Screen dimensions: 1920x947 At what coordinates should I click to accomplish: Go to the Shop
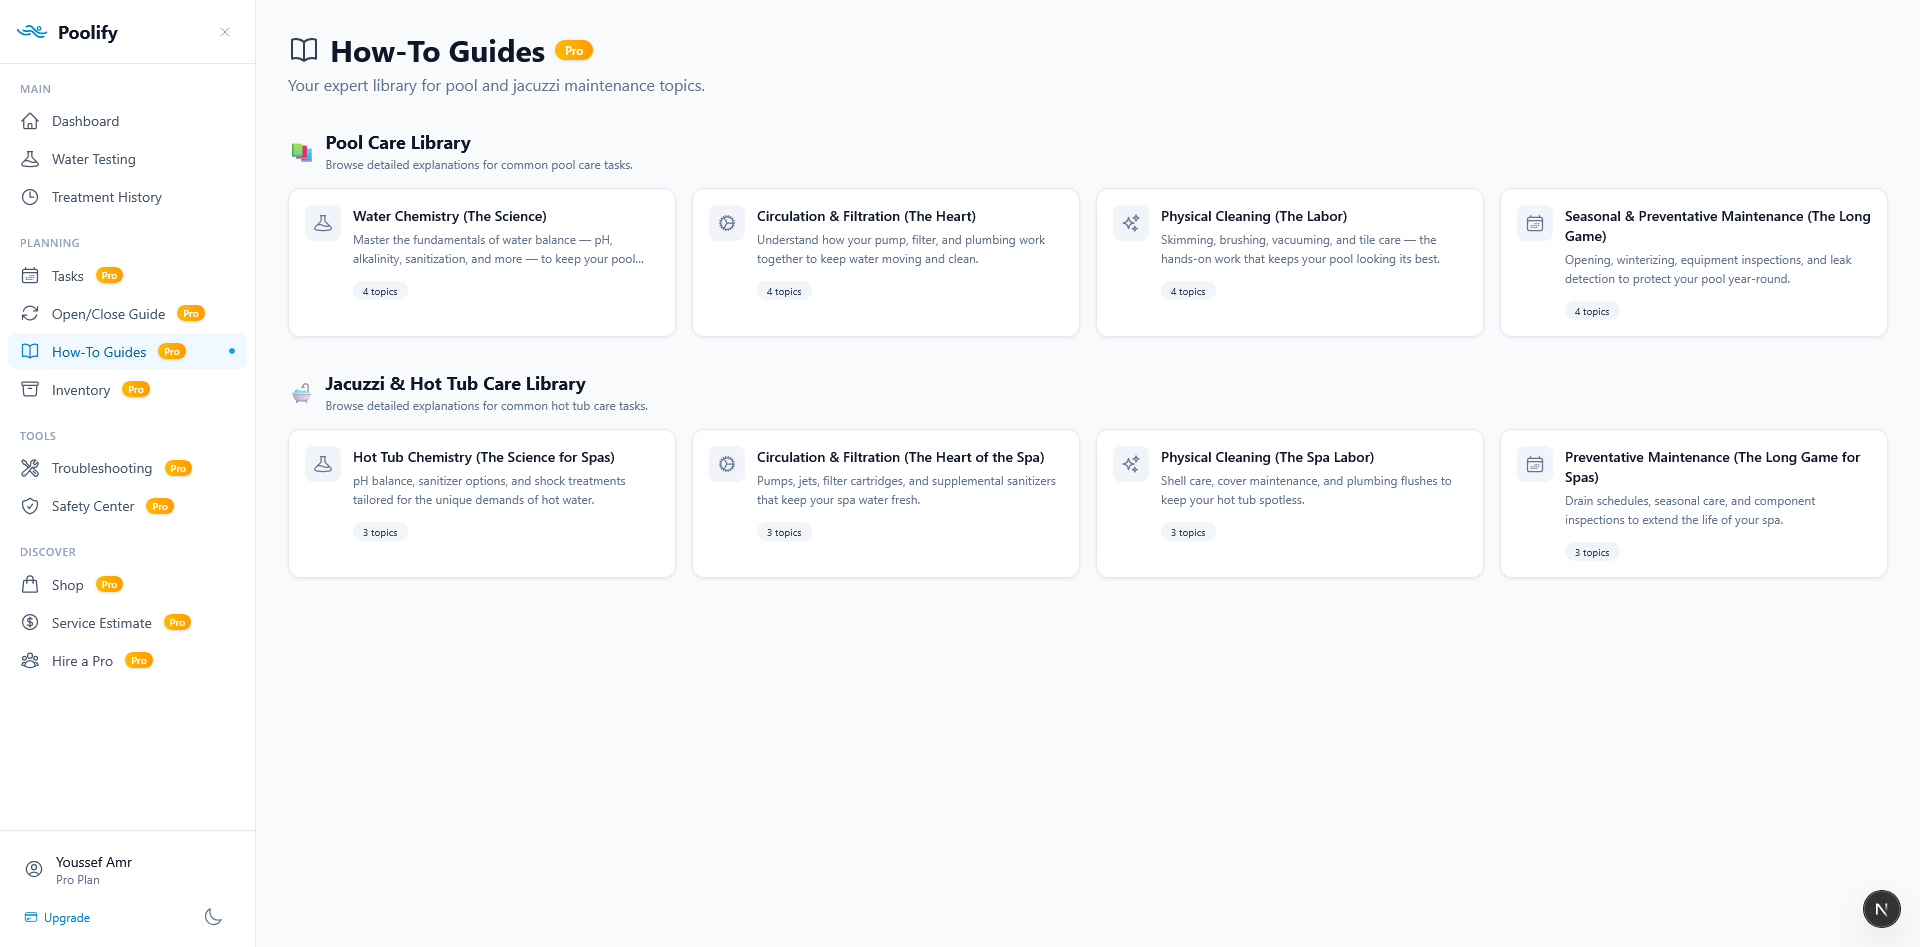click(127, 585)
